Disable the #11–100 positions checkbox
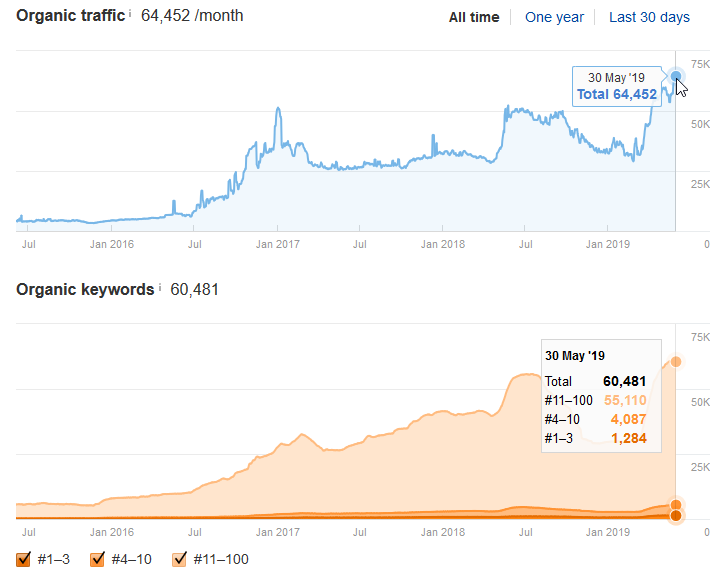Image resolution: width=723 pixels, height=571 pixels. click(180, 559)
